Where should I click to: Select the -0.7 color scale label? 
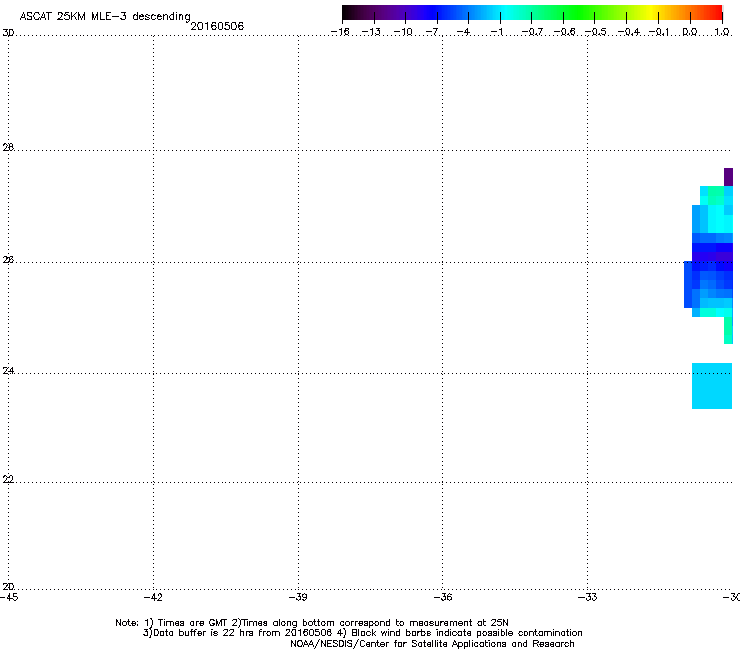(532, 32)
